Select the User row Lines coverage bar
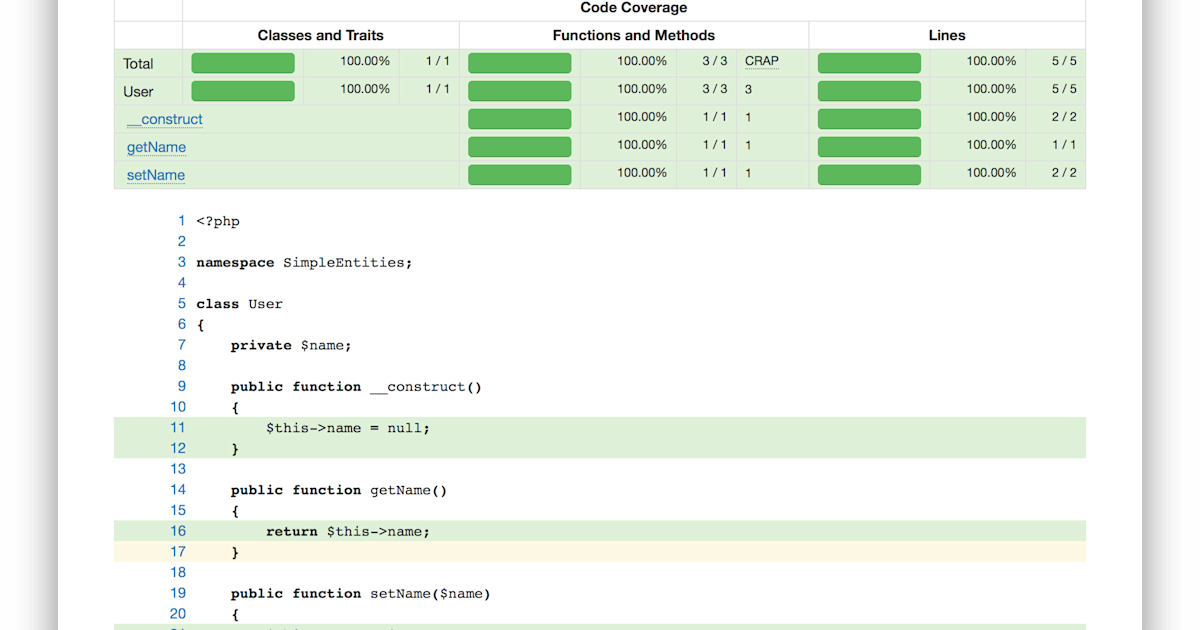Screen dimensions: 1200x630 click(869, 89)
